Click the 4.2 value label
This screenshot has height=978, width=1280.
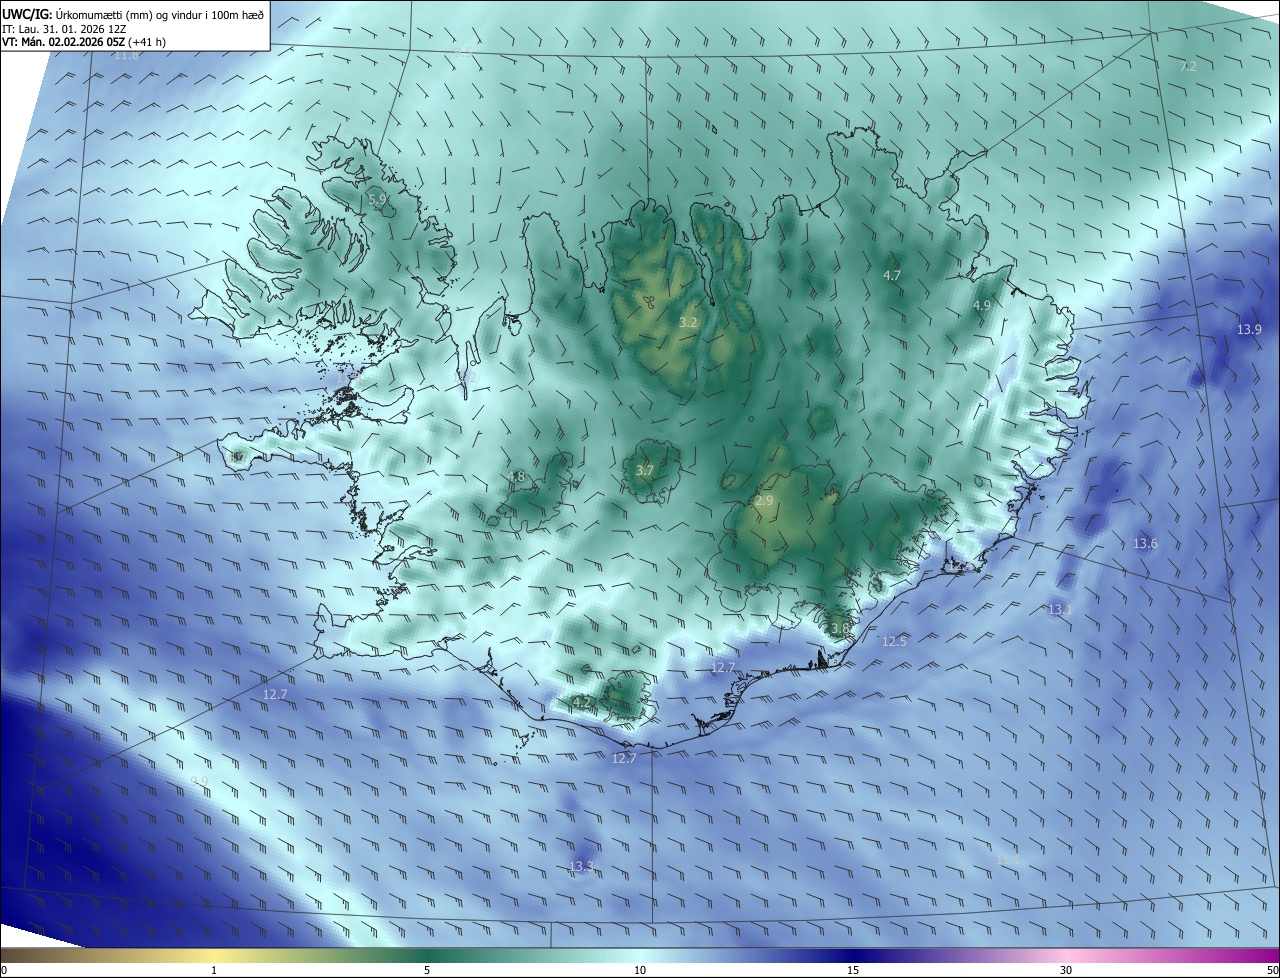click(581, 703)
